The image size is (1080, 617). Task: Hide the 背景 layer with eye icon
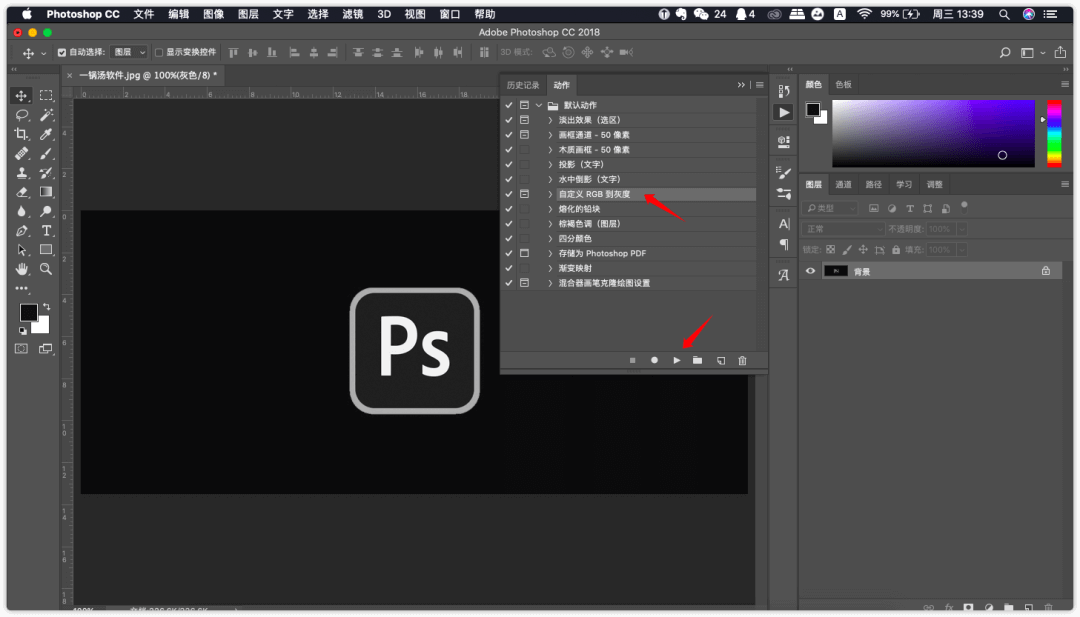(811, 271)
